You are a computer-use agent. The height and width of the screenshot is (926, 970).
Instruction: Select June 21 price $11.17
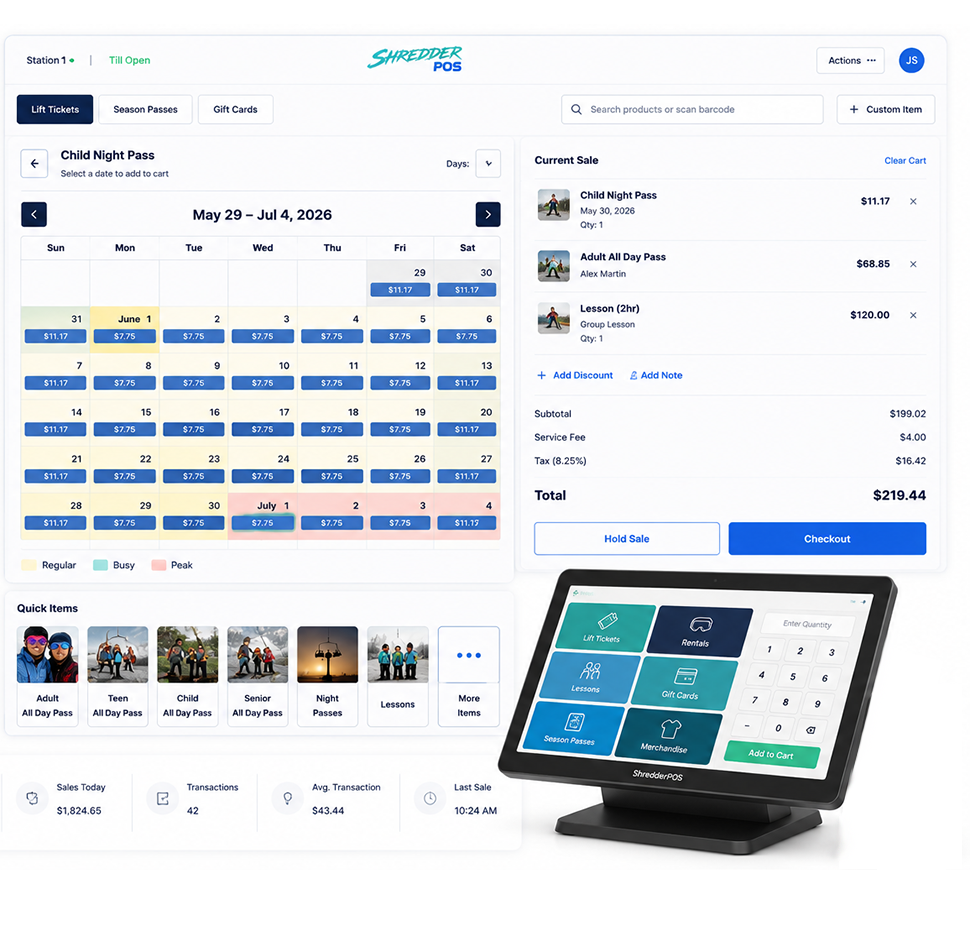pyautogui.click(x=56, y=476)
